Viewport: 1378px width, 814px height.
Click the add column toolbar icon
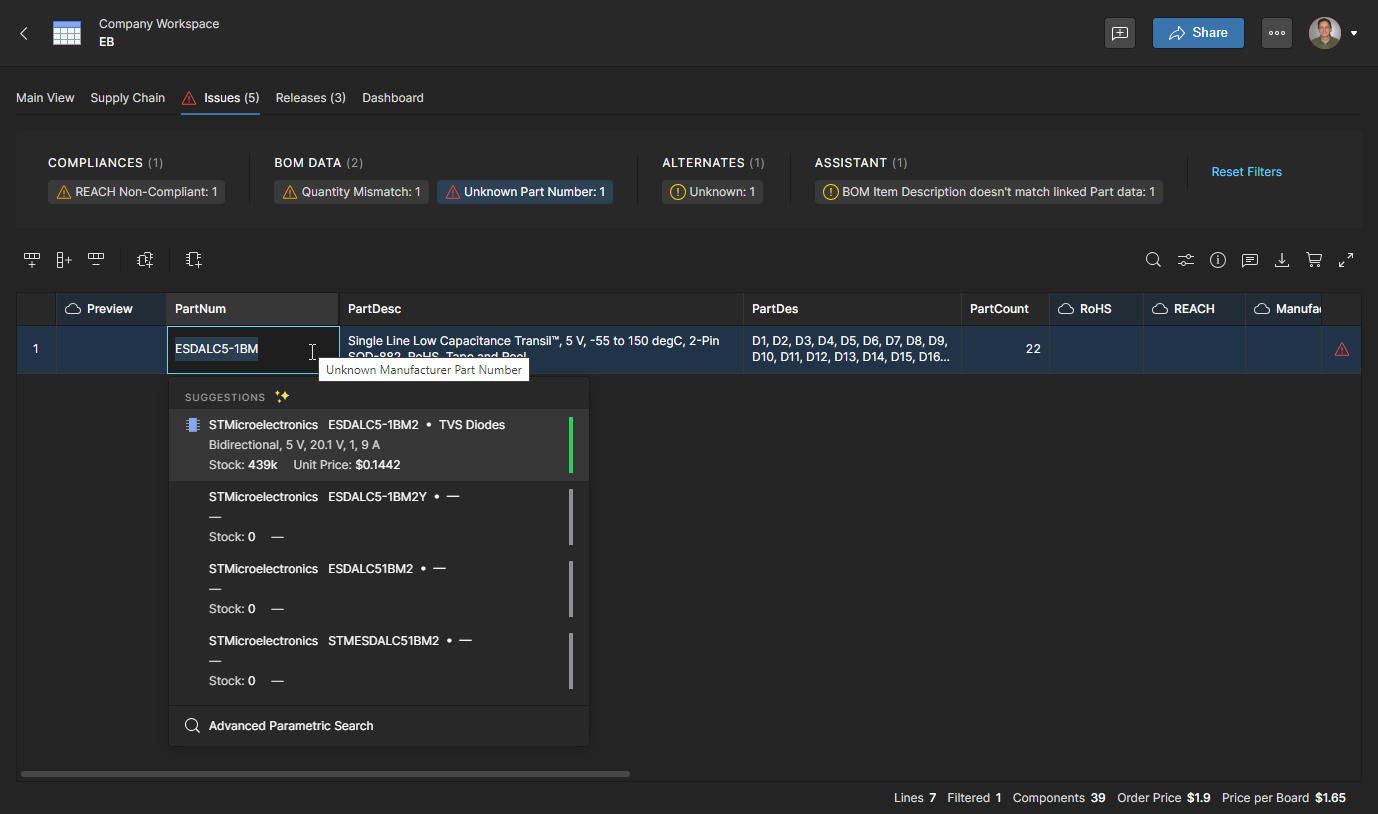pyautogui.click(x=64, y=260)
